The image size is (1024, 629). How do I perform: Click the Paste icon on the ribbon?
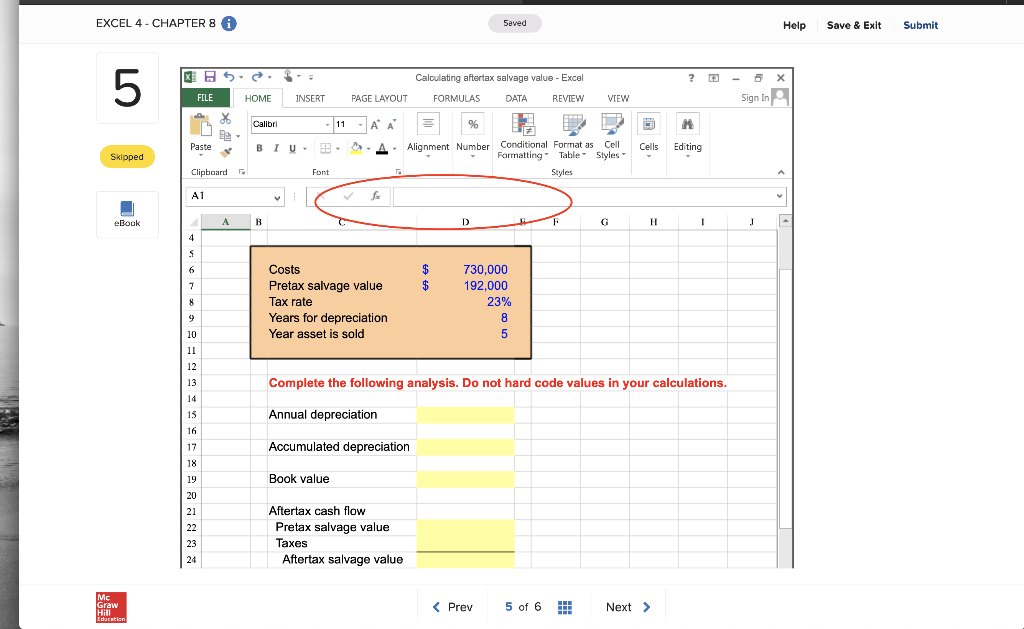point(200,125)
